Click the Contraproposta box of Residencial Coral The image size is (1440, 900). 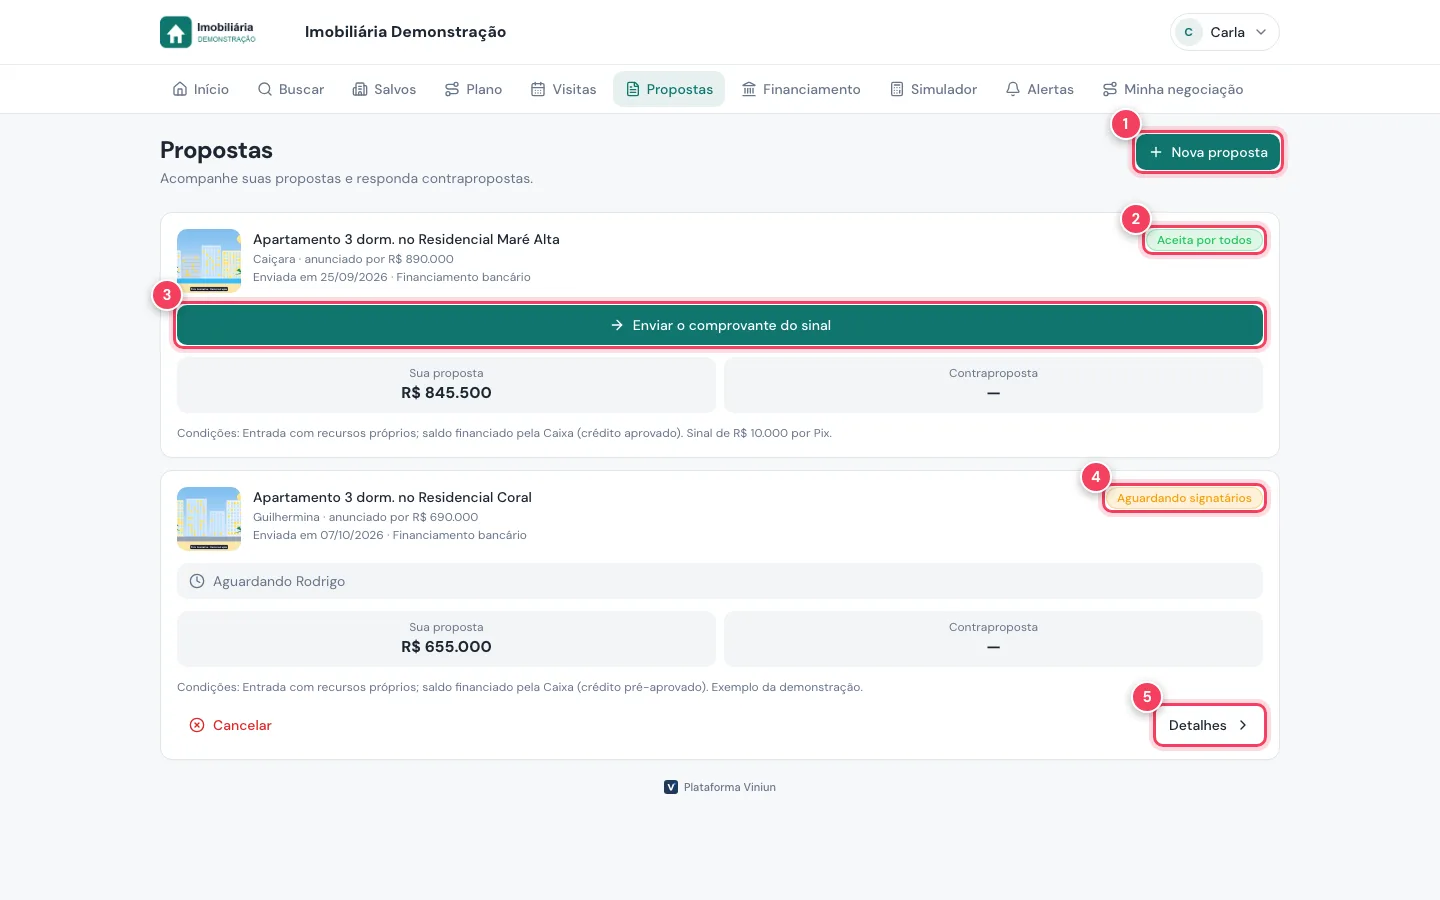[993, 639]
